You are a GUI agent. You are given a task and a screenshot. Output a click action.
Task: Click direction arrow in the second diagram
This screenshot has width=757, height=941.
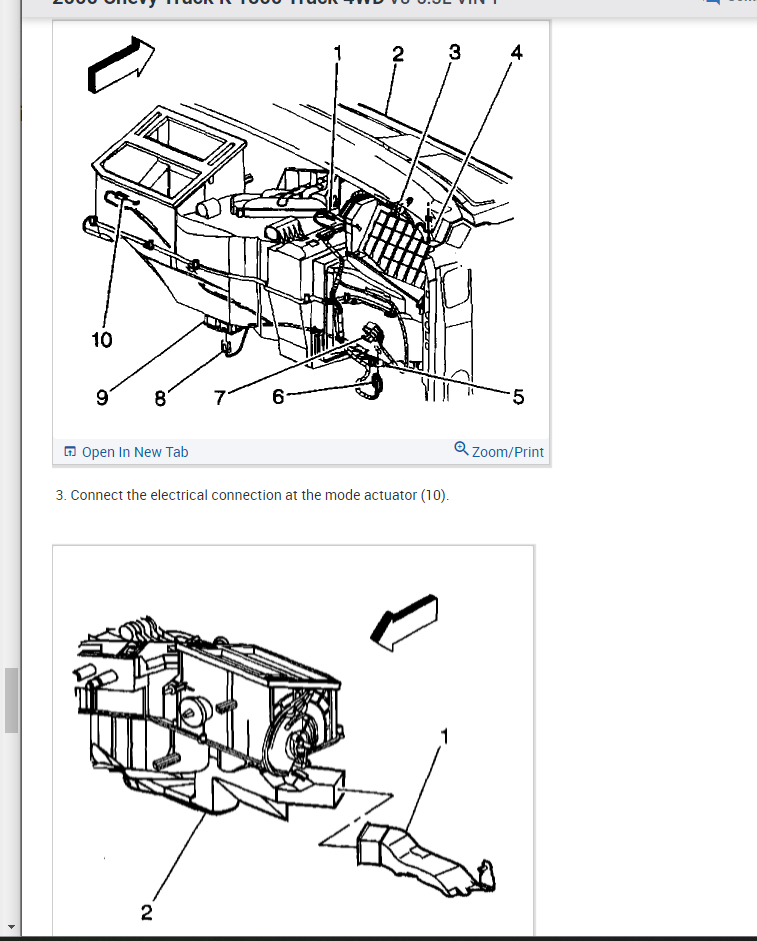pyautogui.click(x=405, y=622)
